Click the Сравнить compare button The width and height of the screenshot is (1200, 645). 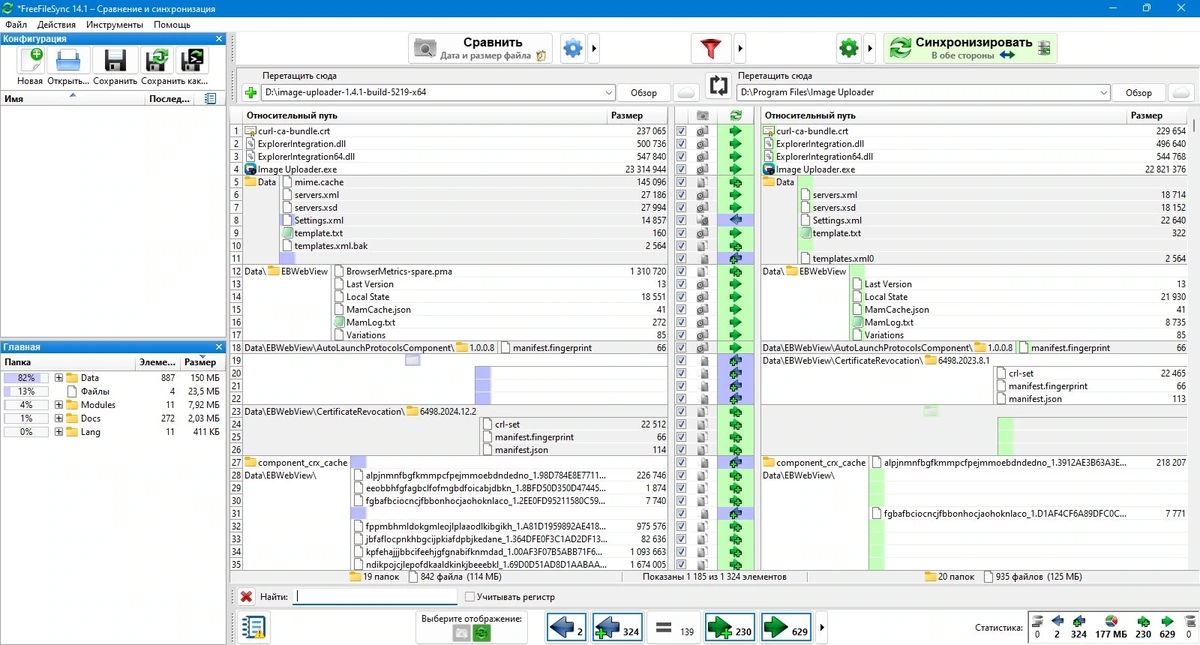point(480,48)
